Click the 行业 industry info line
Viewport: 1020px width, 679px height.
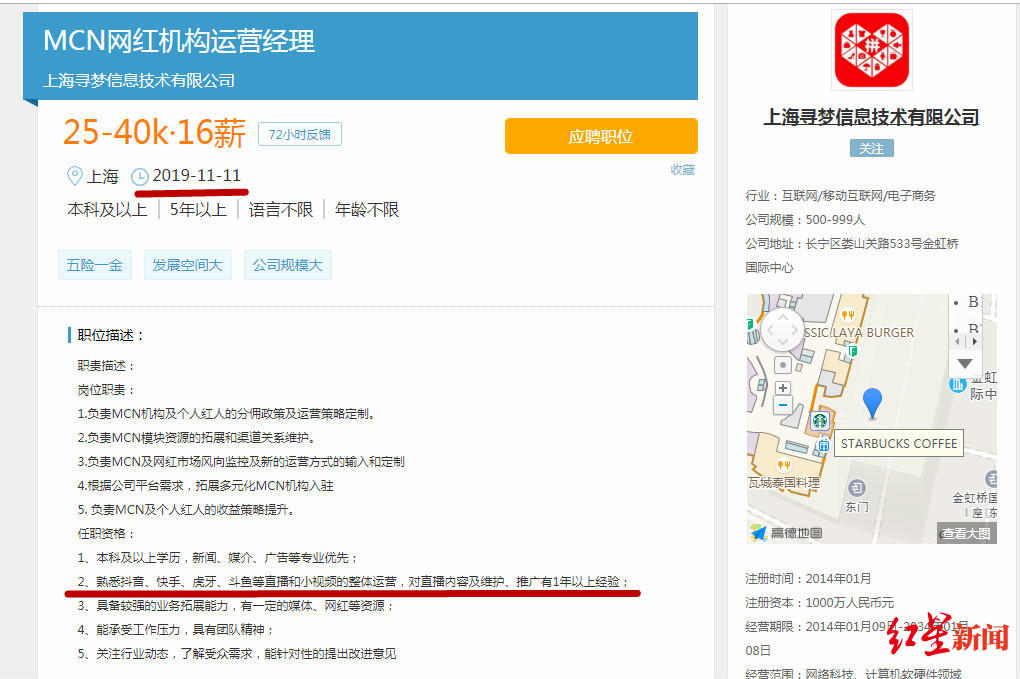pyautogui.click(x=840, y=196)
